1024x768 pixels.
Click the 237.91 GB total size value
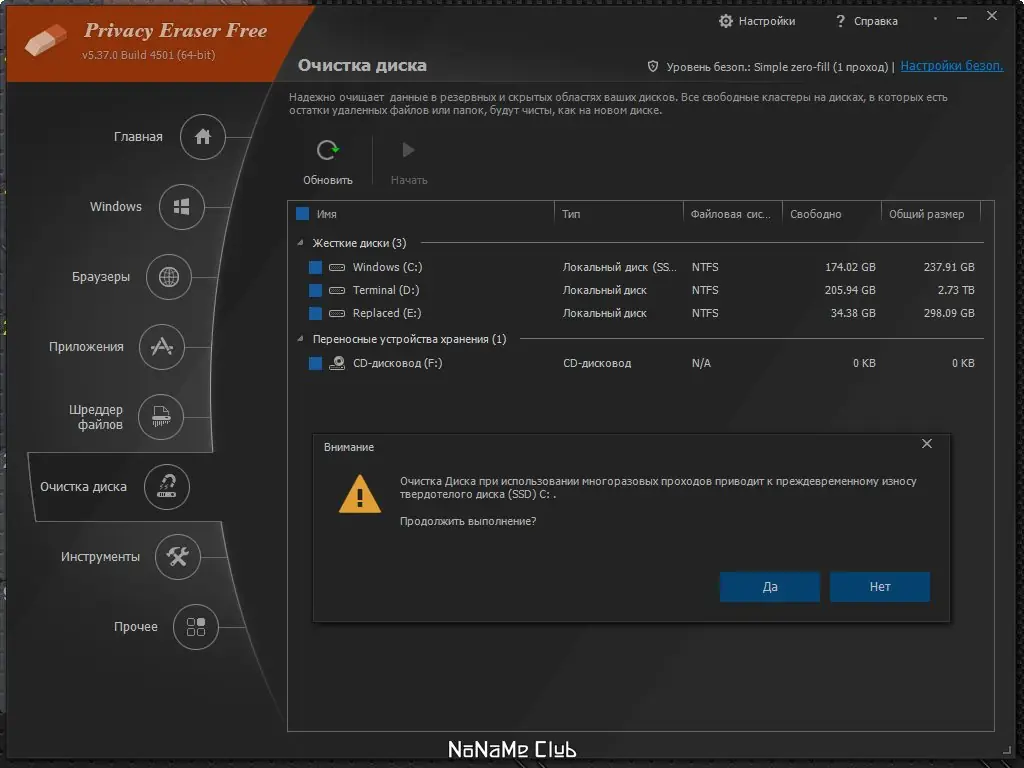coord(949,267)
